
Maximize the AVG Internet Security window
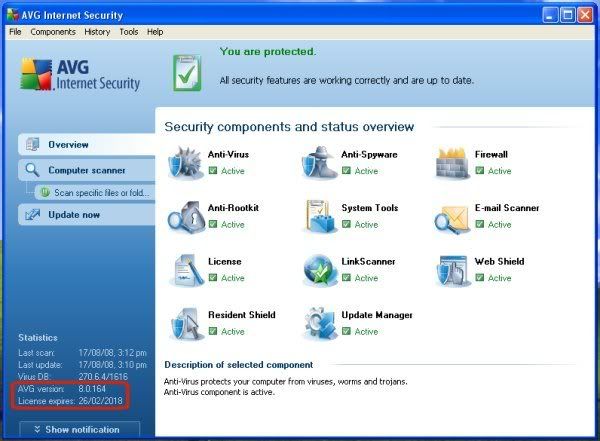[x=567, y=15]
